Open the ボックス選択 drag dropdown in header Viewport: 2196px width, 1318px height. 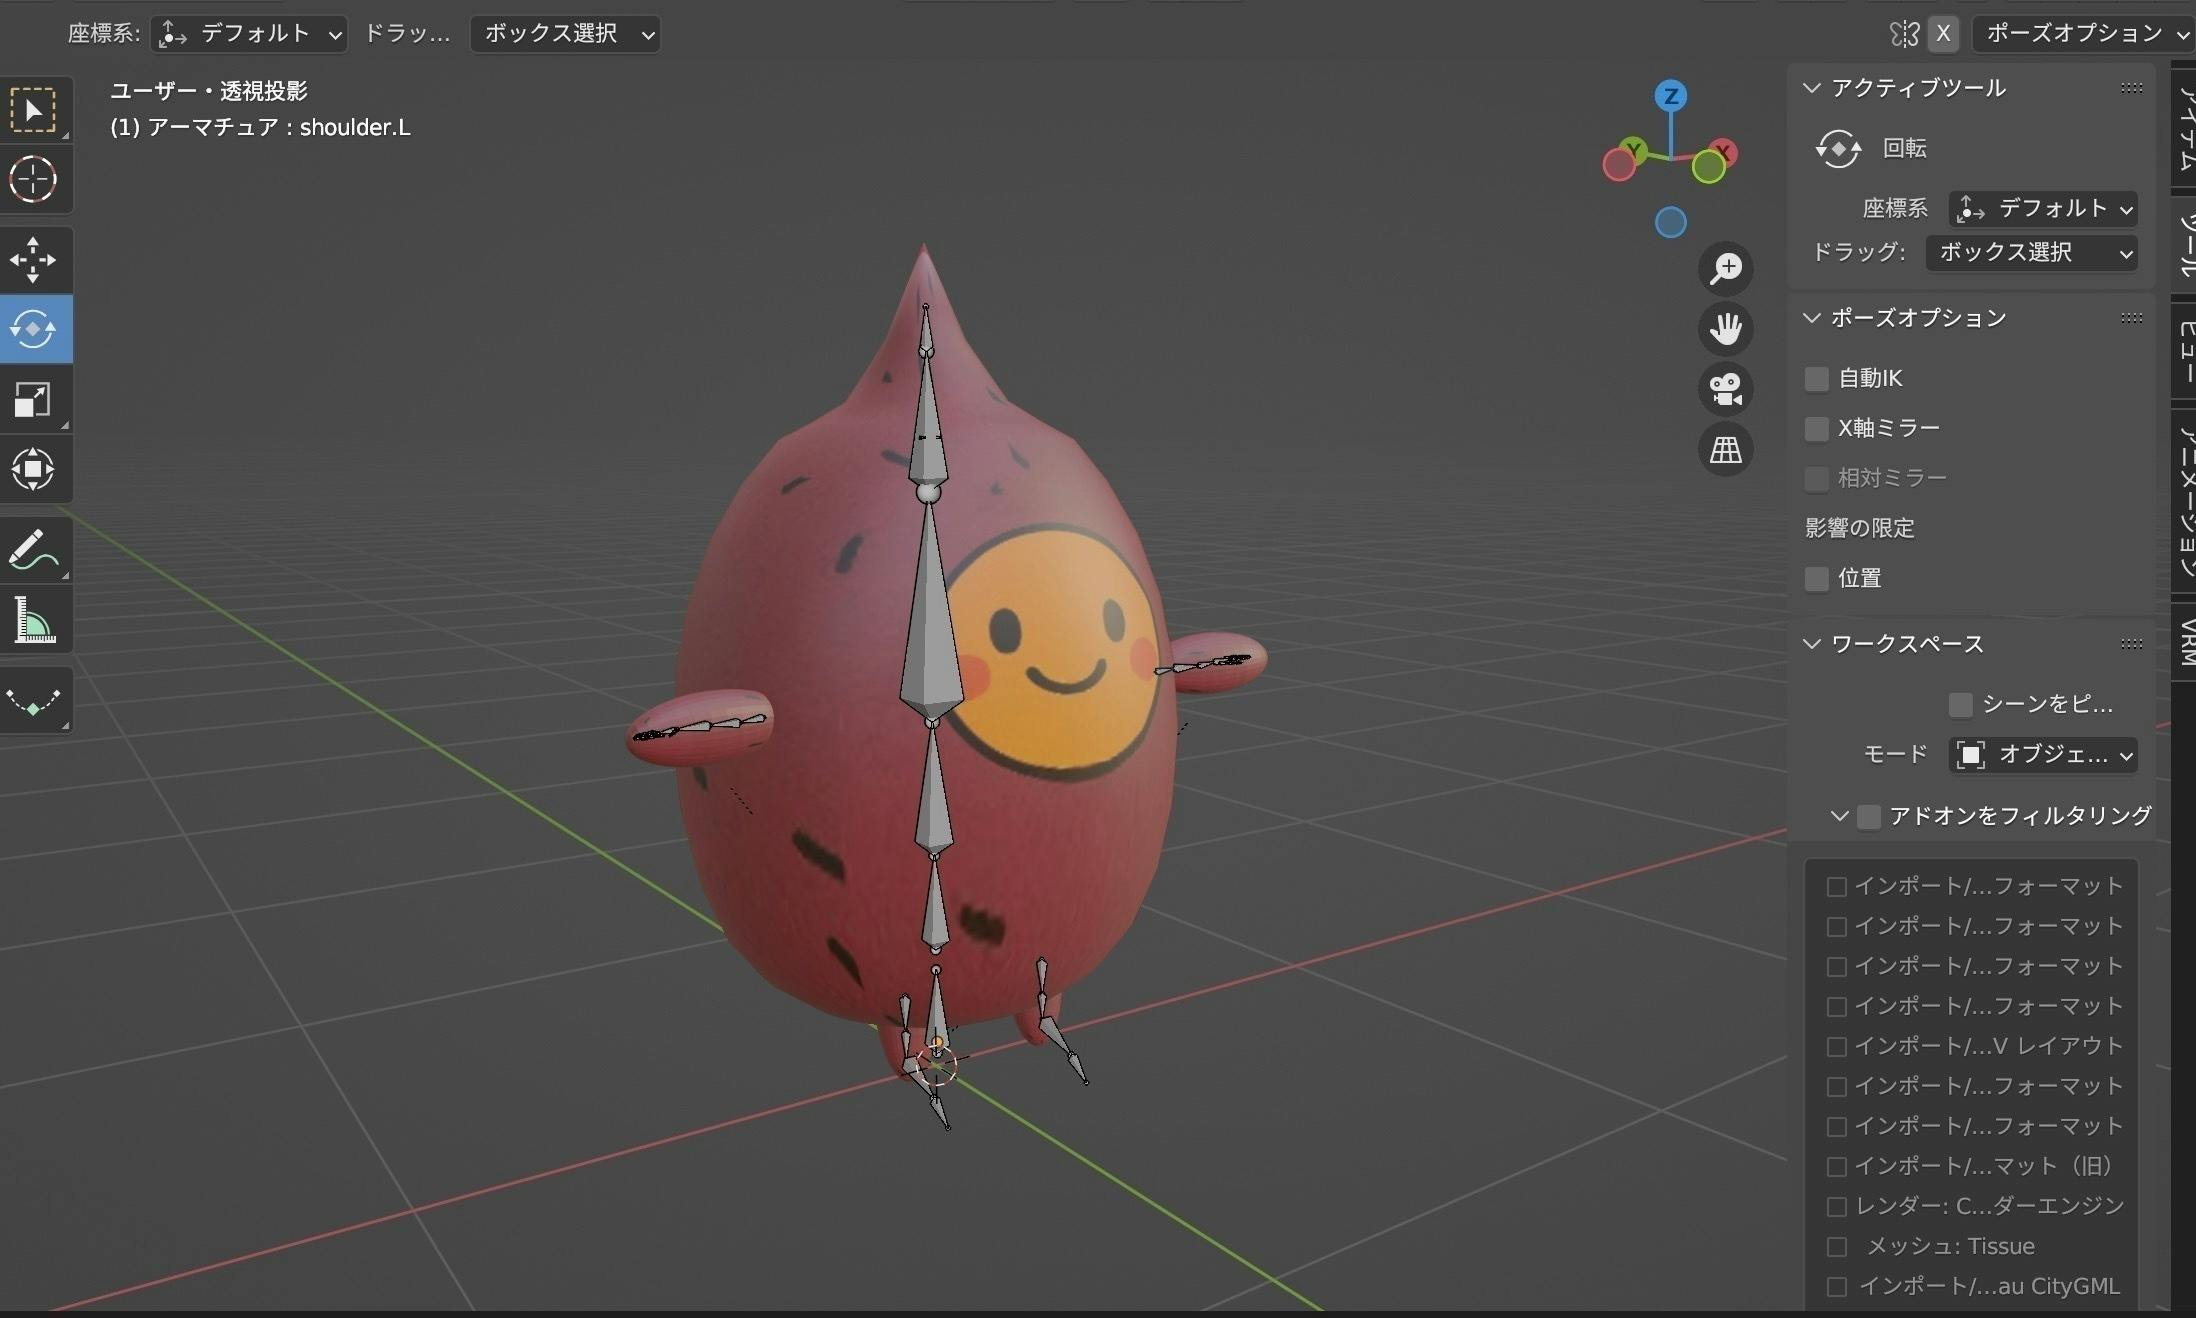[x=565, y=34]
